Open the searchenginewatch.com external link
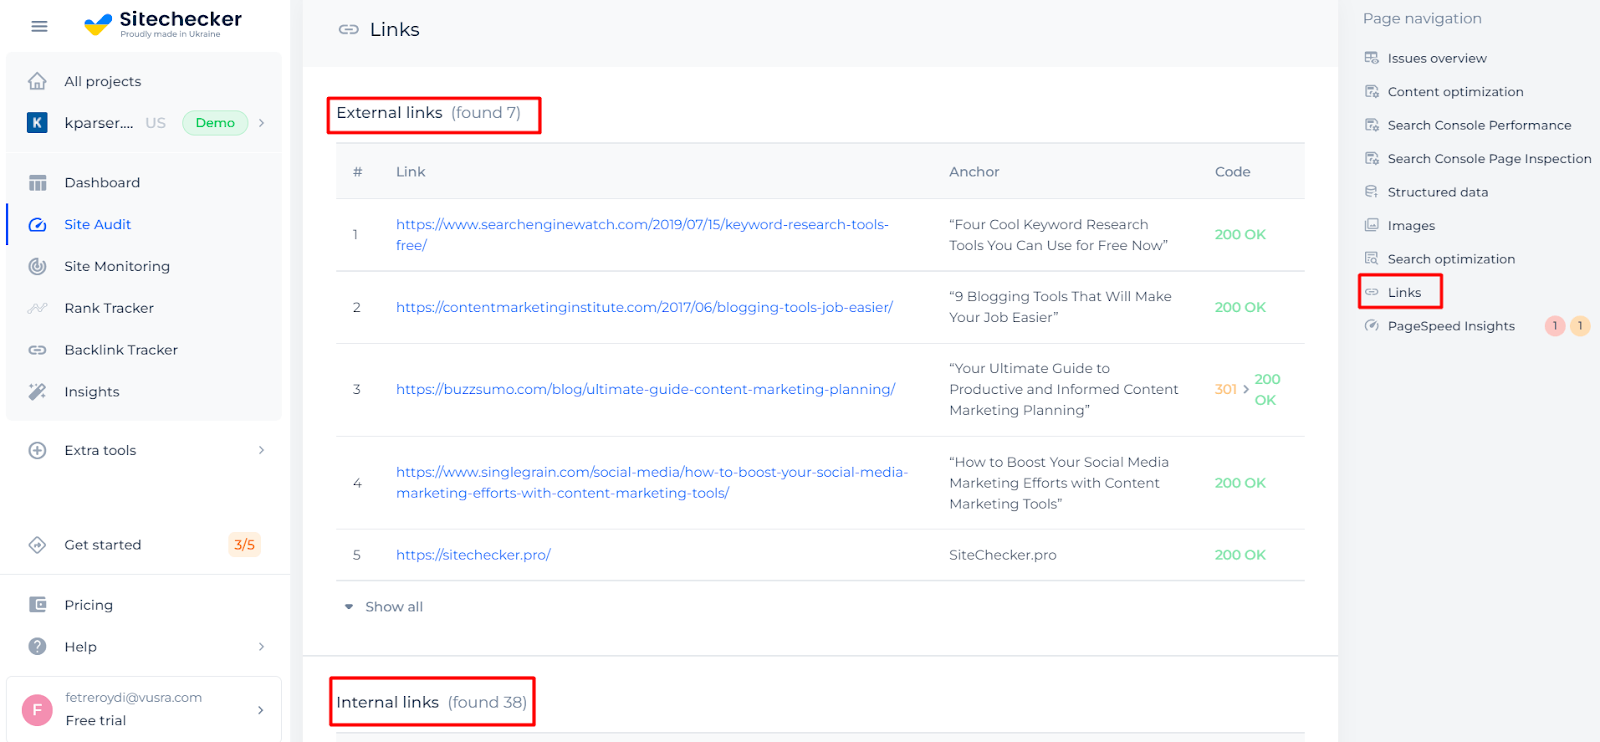This screenshot has height=742, width=1600. (642, 235)
